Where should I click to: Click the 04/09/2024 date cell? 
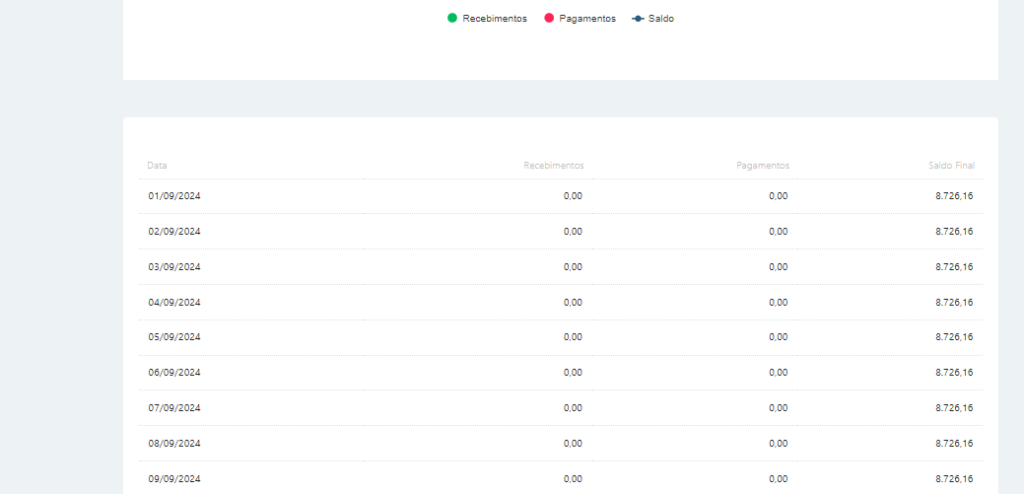[x=175, y=302]
